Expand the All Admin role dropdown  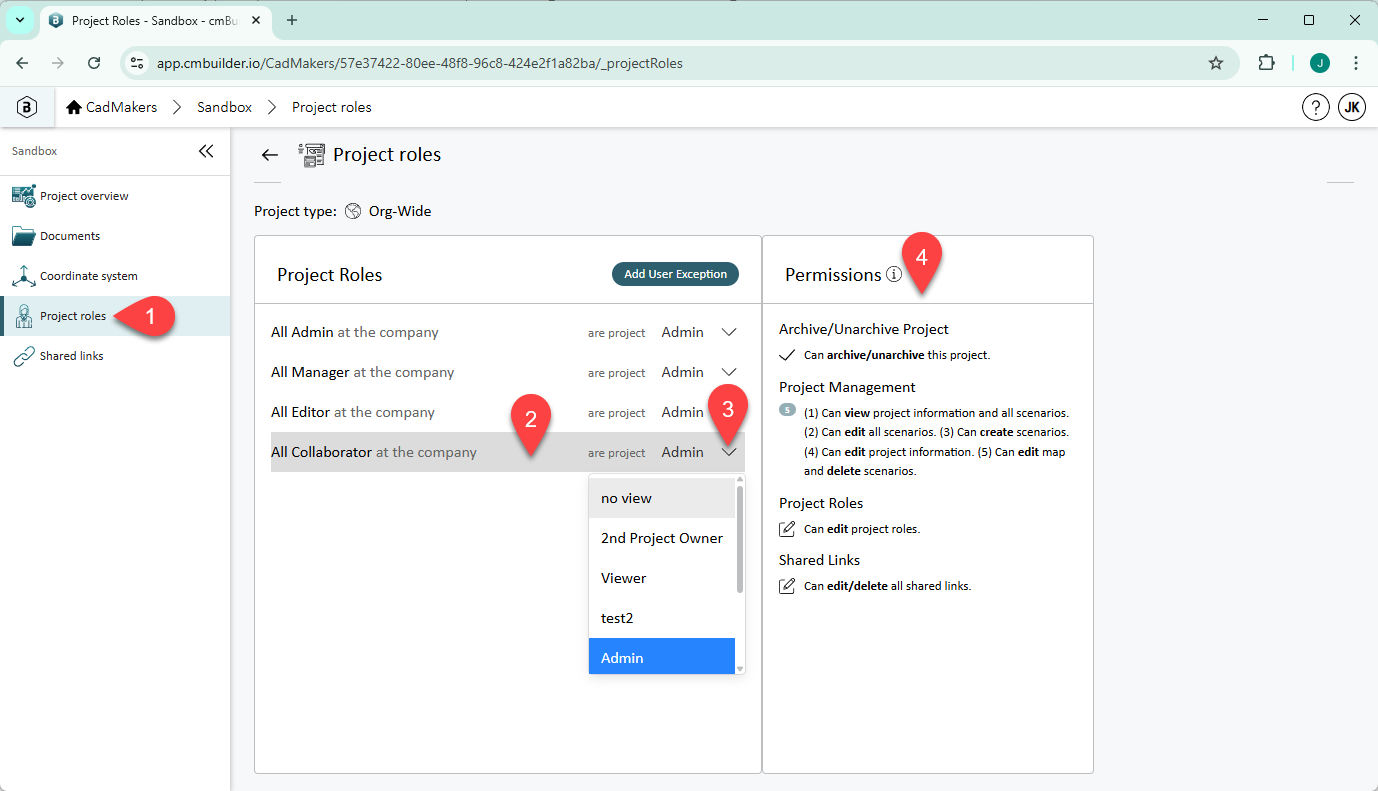click(x=729, y=332)
